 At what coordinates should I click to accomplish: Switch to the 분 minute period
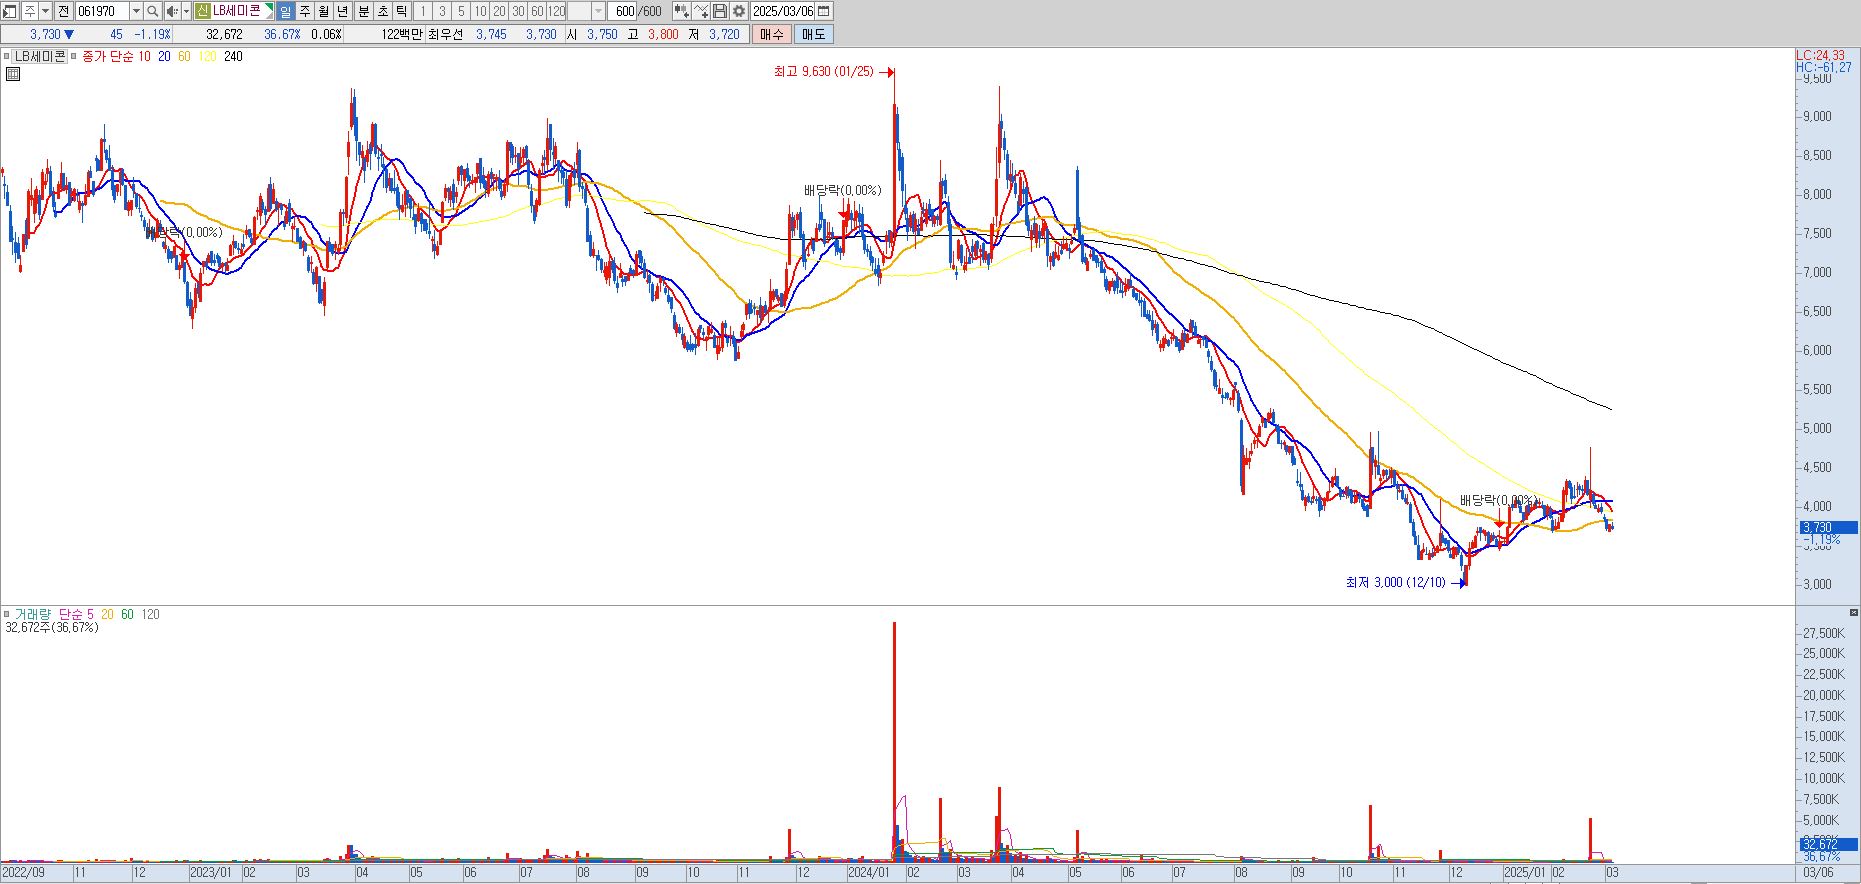coord(364,11)
